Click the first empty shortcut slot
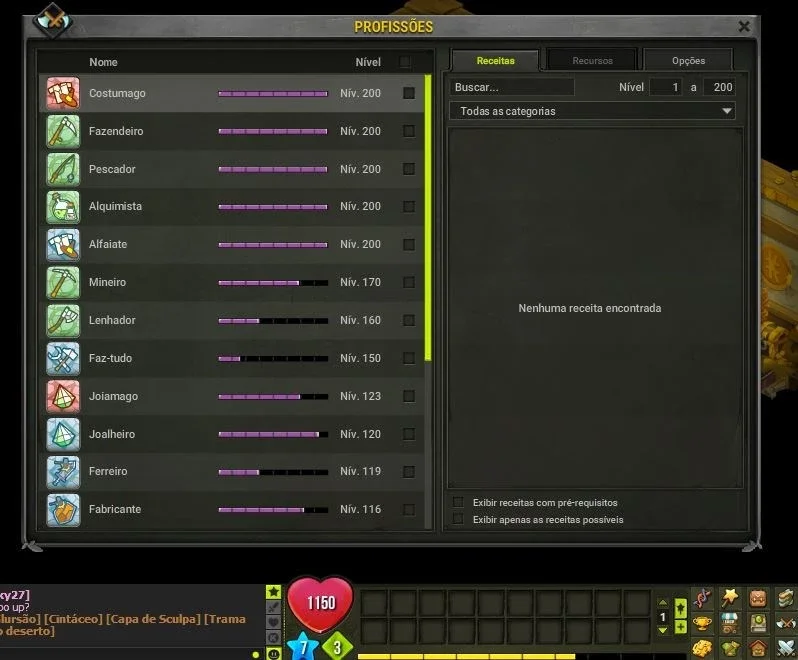Image resolution: width=798 pixels, height=660 pixels. click(374, 603)
